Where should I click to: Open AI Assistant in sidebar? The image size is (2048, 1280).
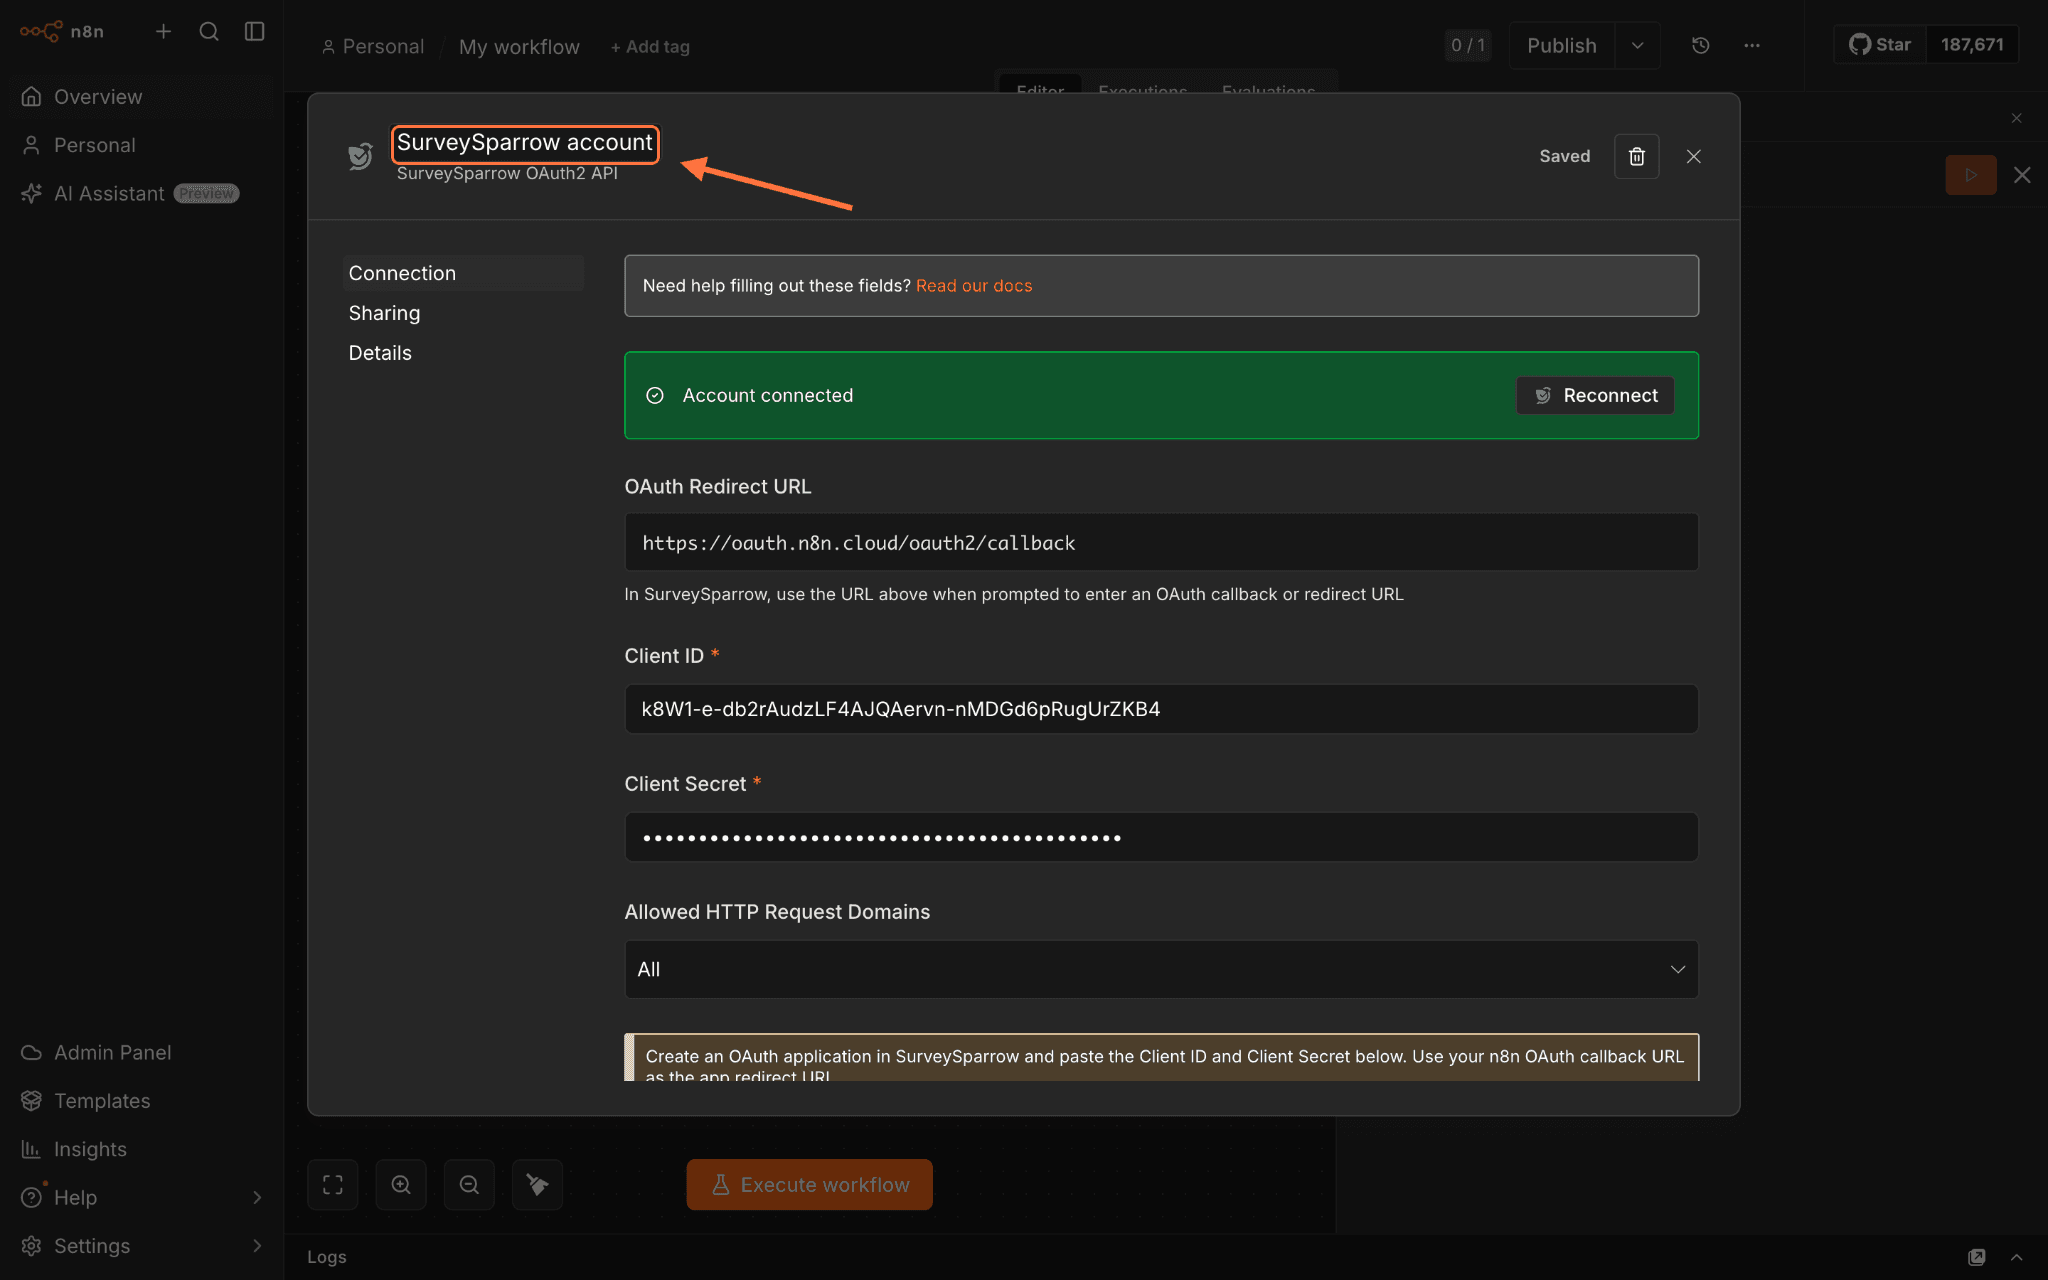tap(142, 193)
